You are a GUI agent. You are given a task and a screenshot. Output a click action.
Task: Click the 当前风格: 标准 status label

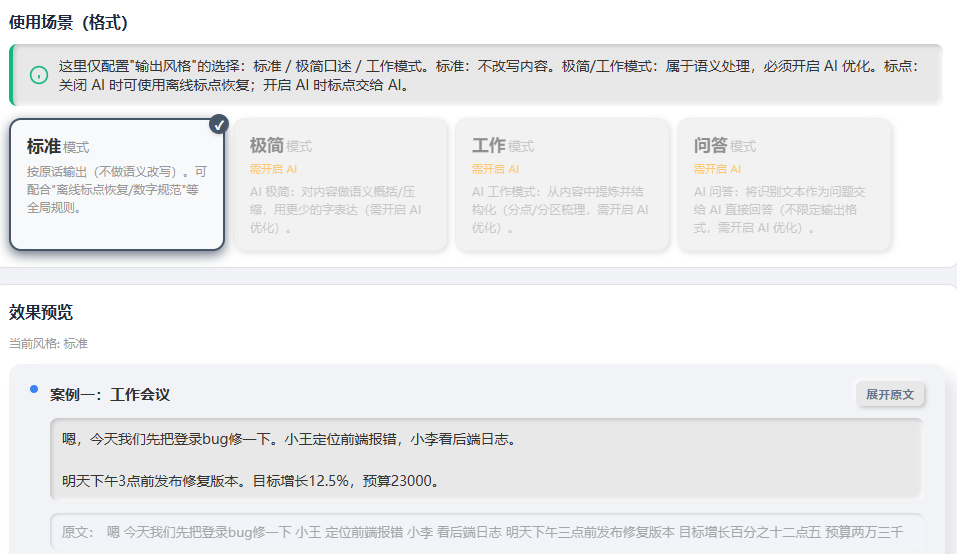click(49, 343)
